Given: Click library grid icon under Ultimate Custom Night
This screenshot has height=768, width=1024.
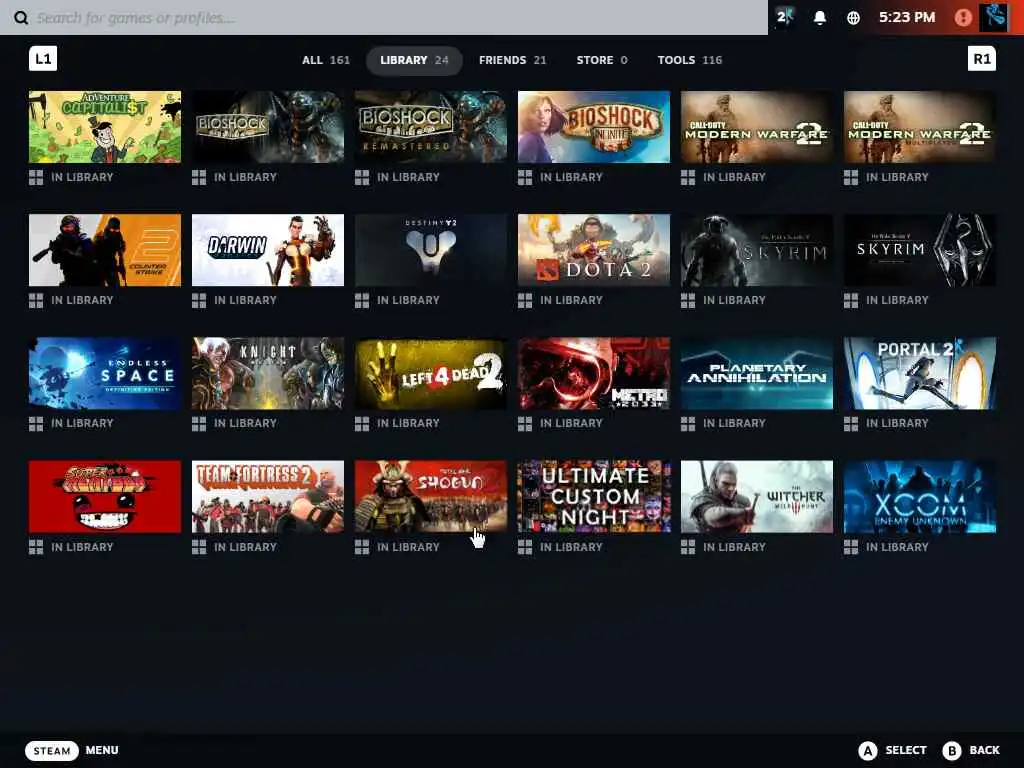Looking at the screenshot, I should pyautogui.click(x=525, y=547).
